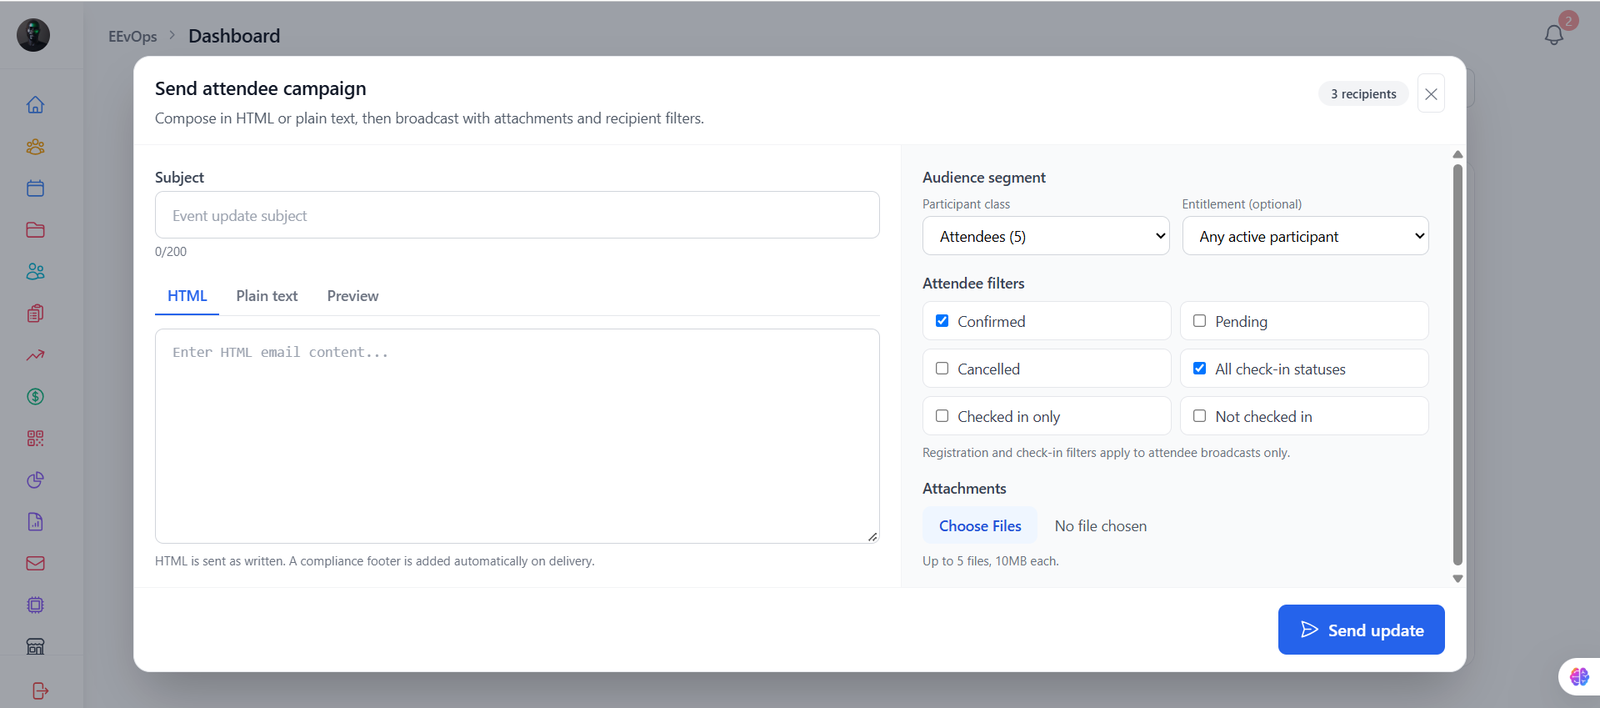1600x708 pixels.
Task: Click the 3 recipients badge
Action: pyautogui.click(x=1363, y=94)
